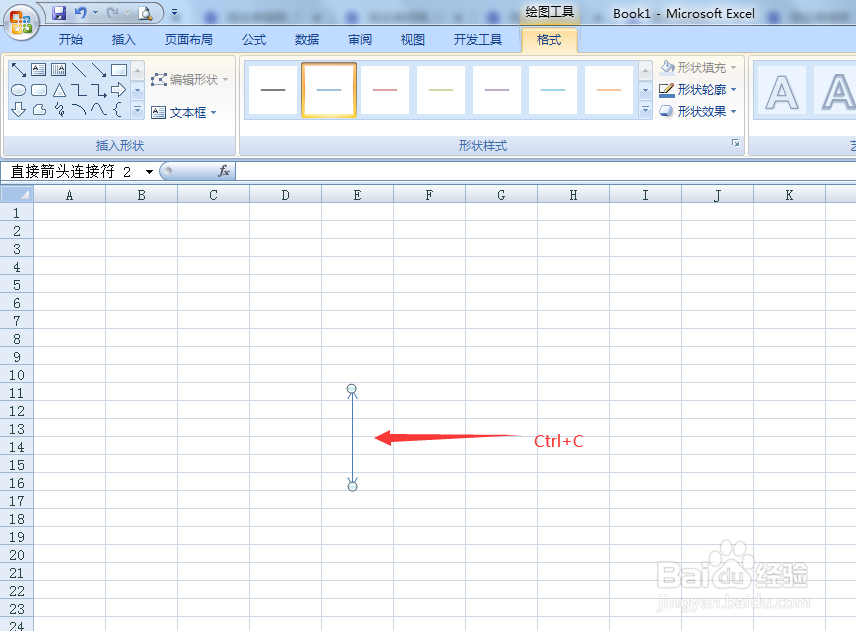
Task: Select the freeform shape tool
Action: click(39, 110)
